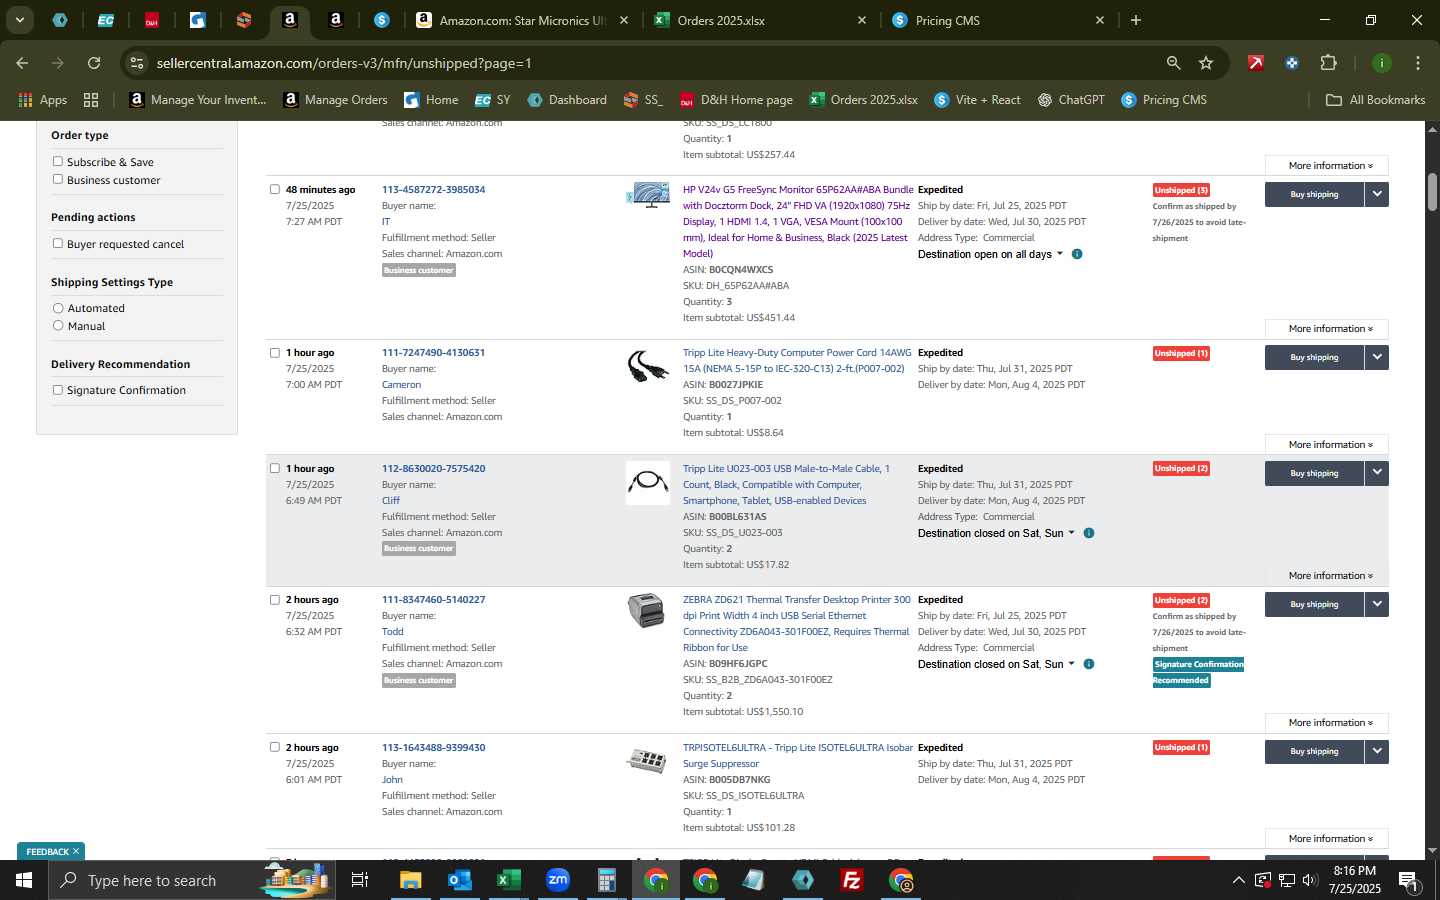Open FileZilla from the taskbar

click(x=852, y=880)
